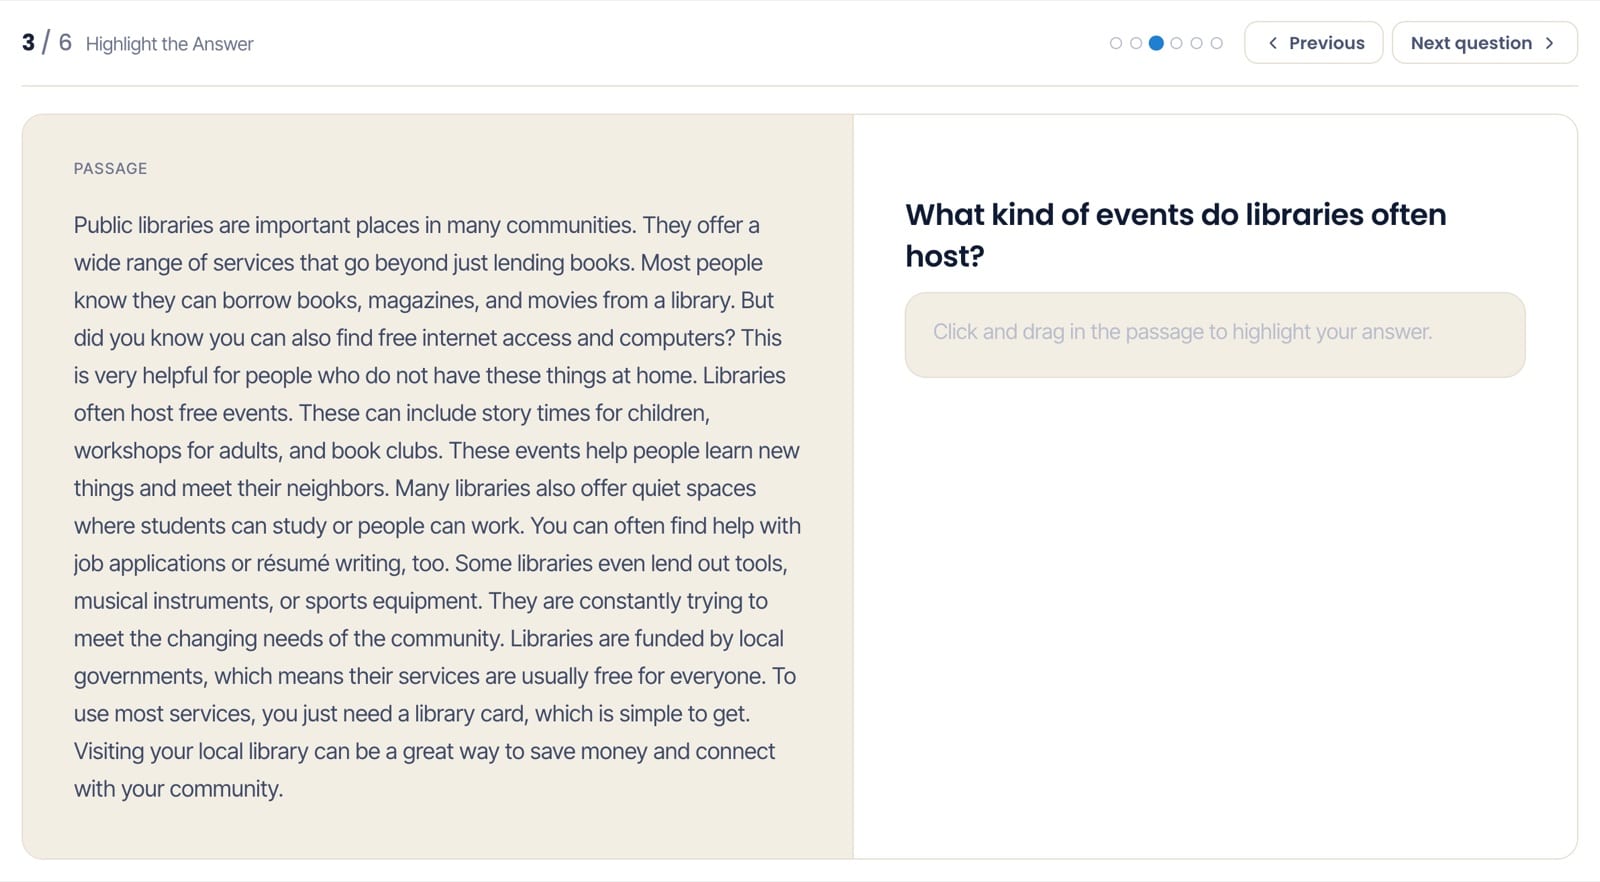Click the words "quiet spaces" in the passage
The height and width of the screenshot is (882, 1600).
[x=694, y=488]
